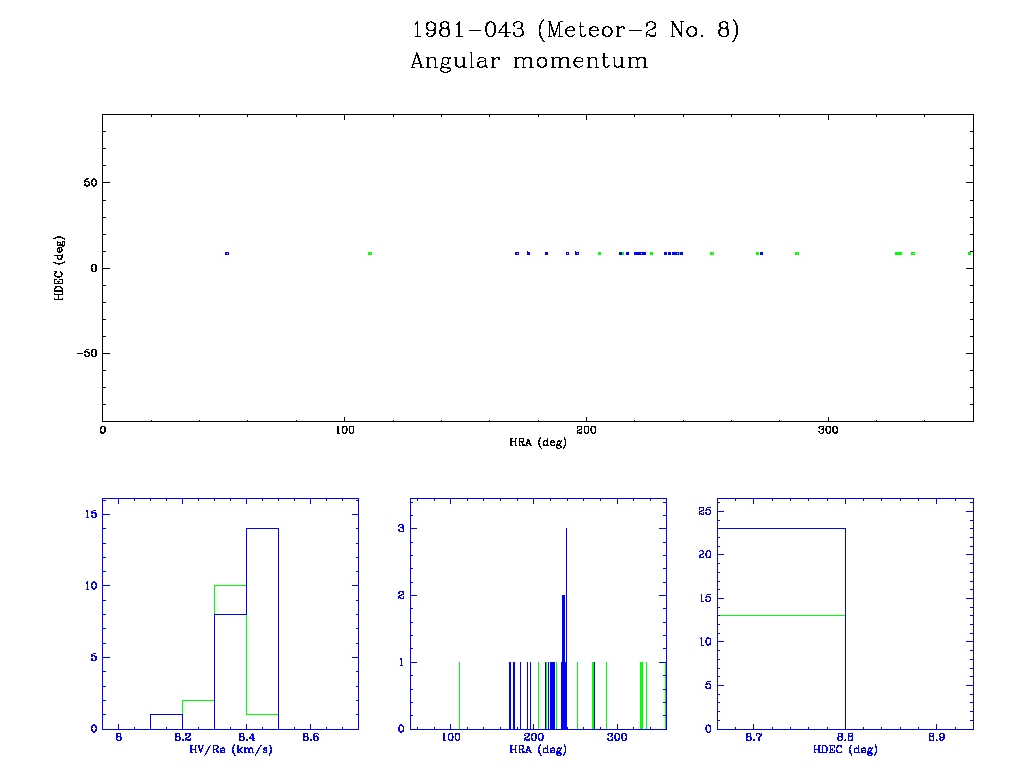Screen dimensions: 1024x768
Task: Click the green point at the scatter plot's right edge
Action: [x=969, y=253]
